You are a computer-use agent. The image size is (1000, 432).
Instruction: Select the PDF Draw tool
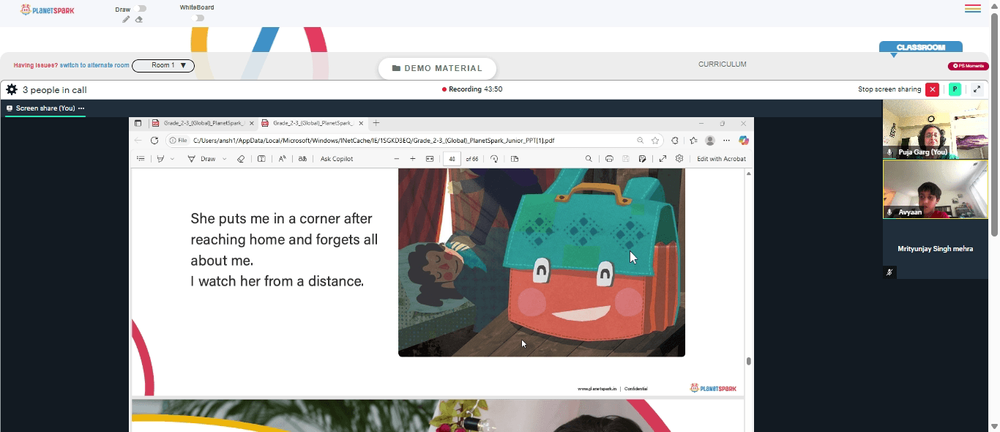(x=202, y=159)
